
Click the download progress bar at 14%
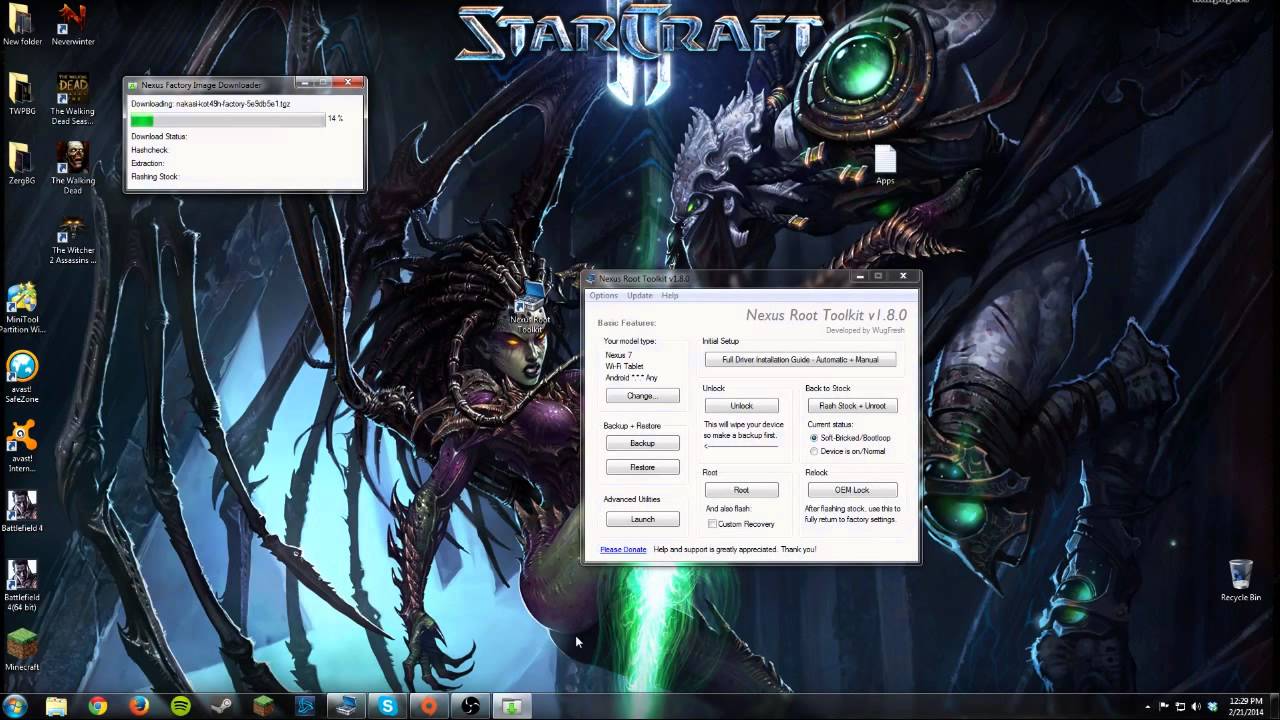[228, 119]
